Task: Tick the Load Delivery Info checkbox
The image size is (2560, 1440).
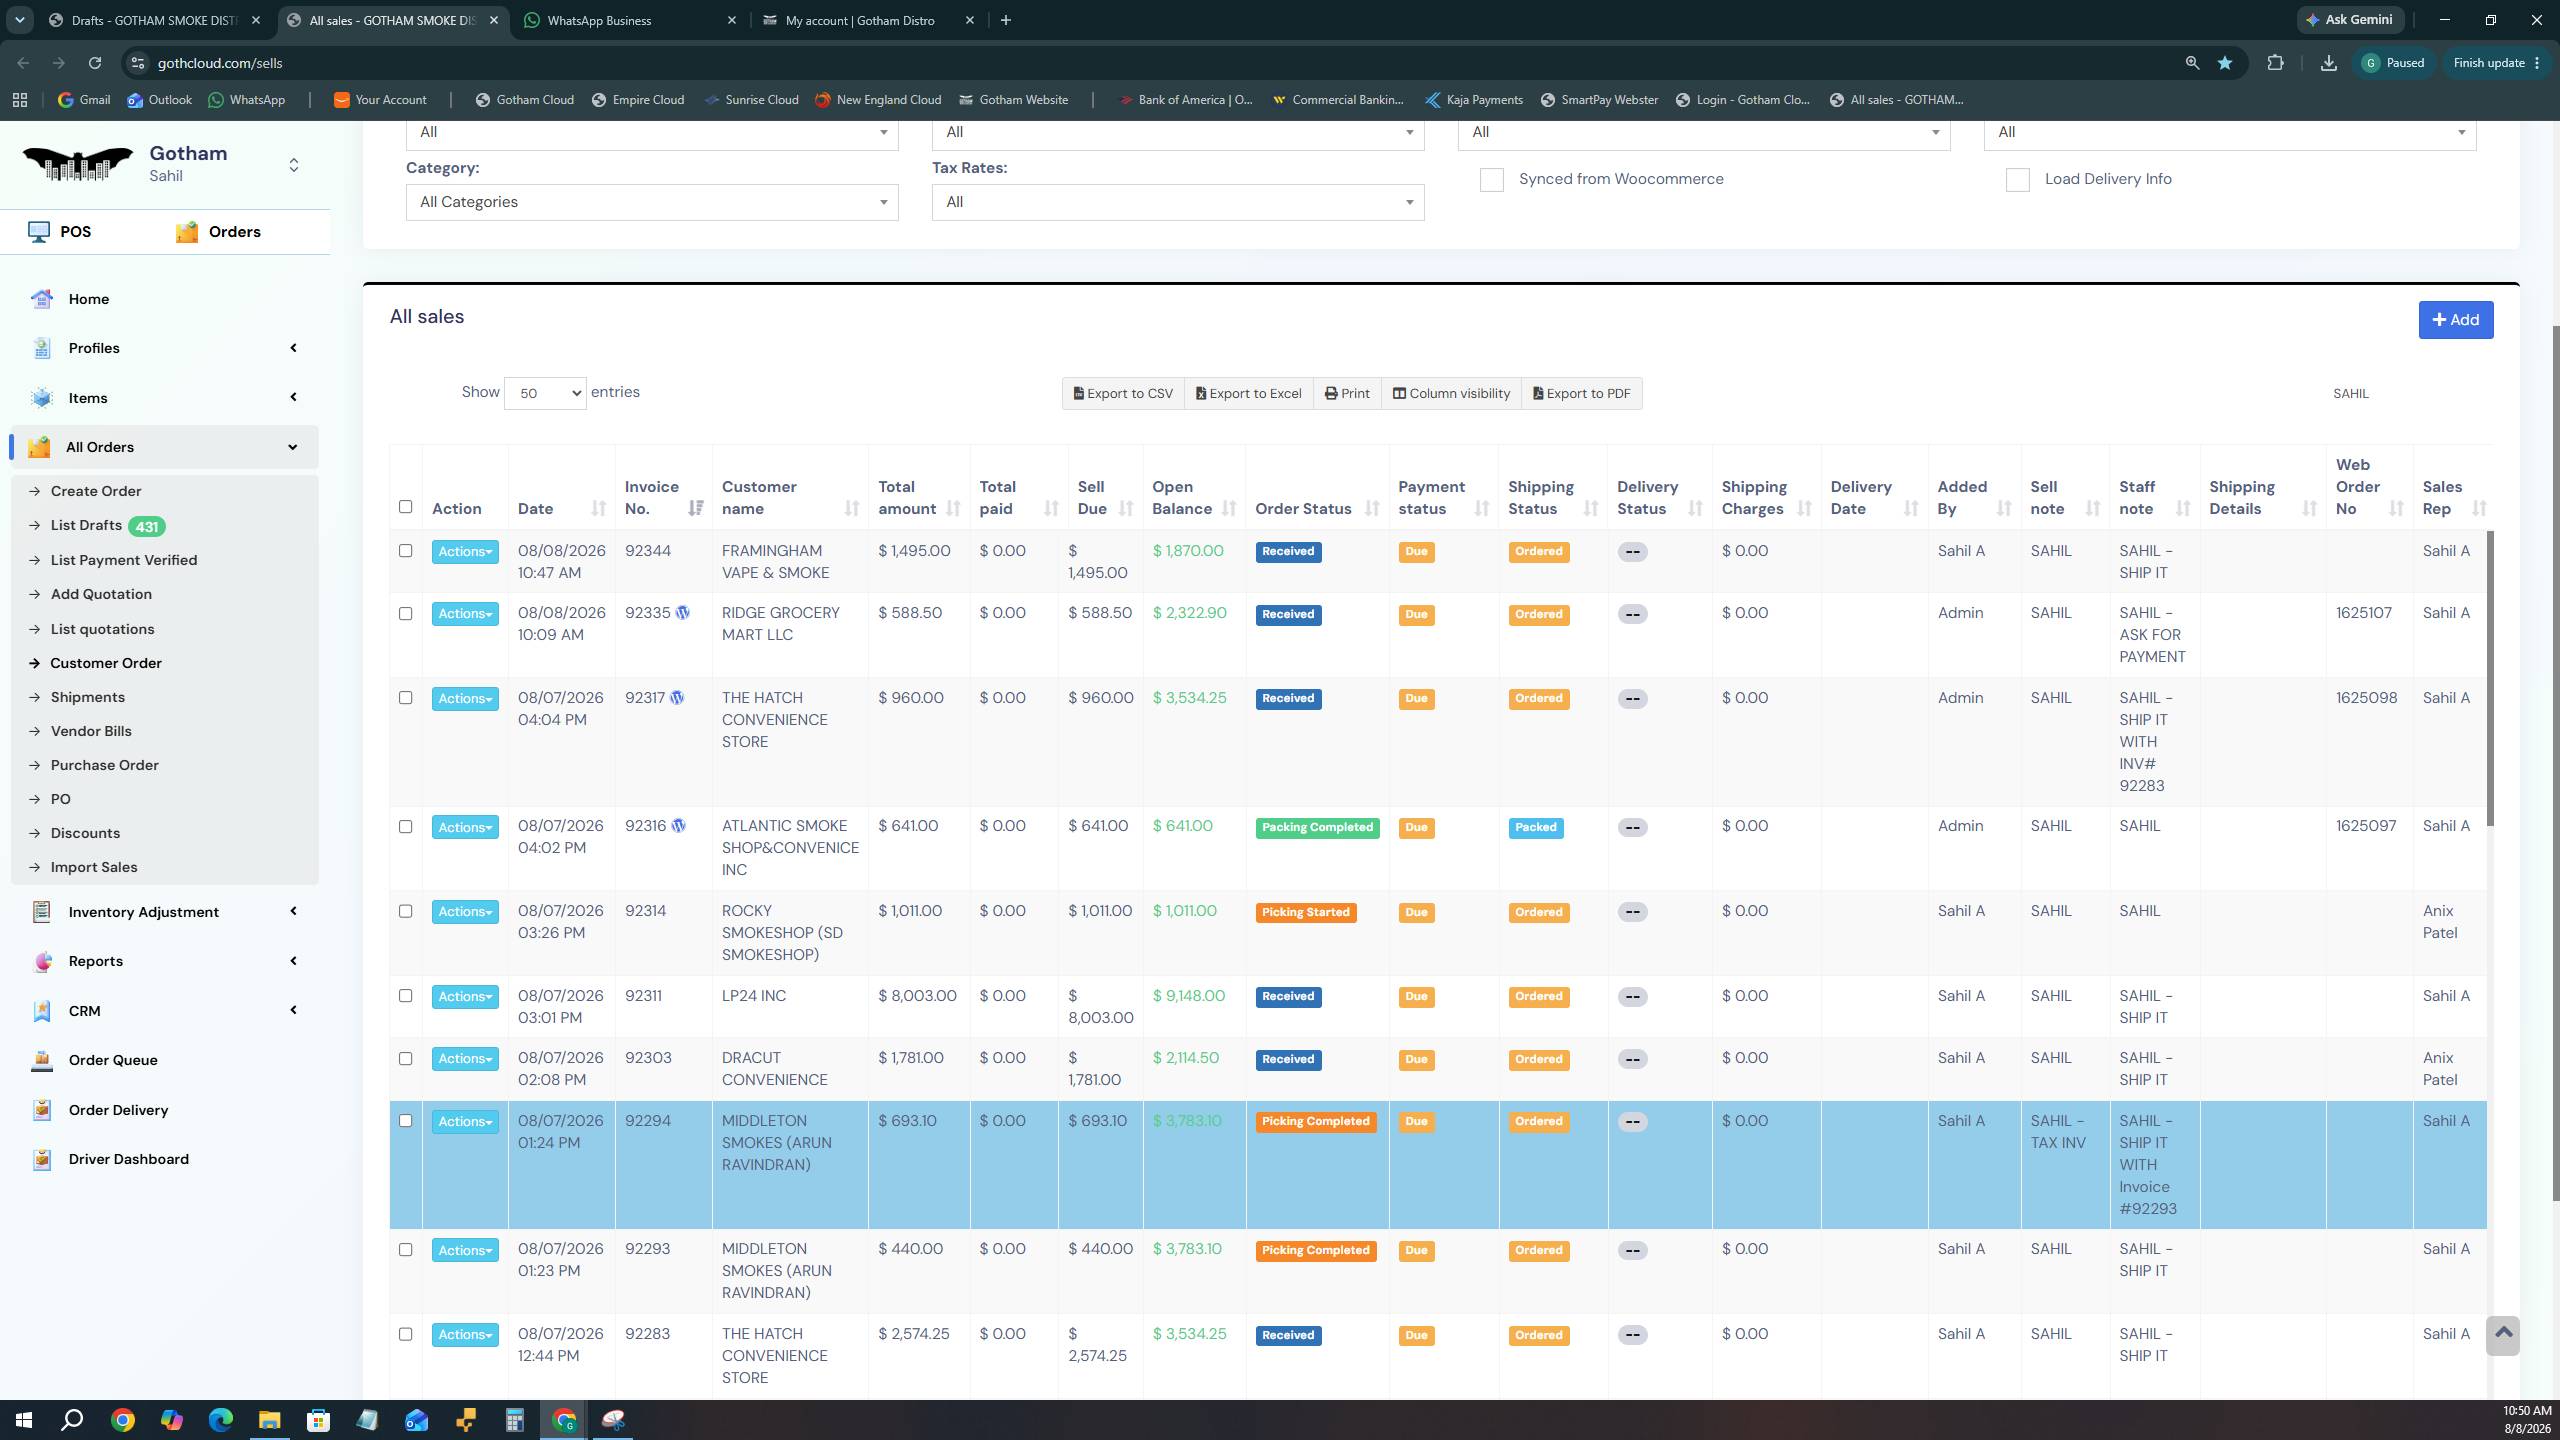Action: coord(2018,180)
